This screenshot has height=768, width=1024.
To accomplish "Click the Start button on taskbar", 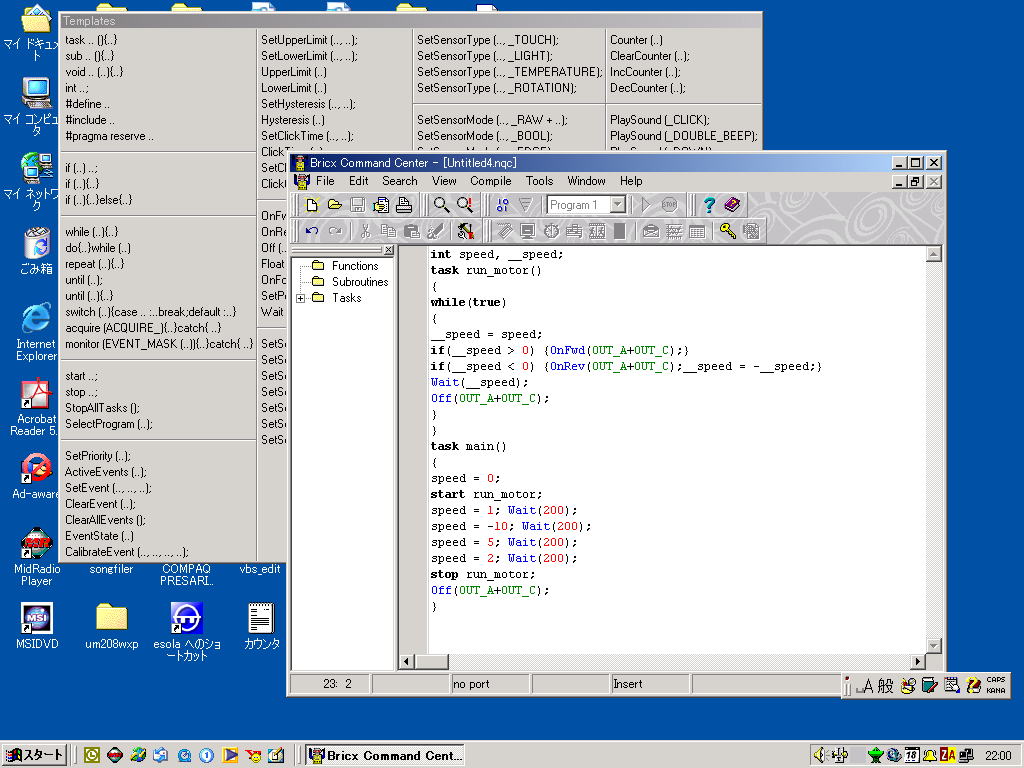I will [34, 755].
